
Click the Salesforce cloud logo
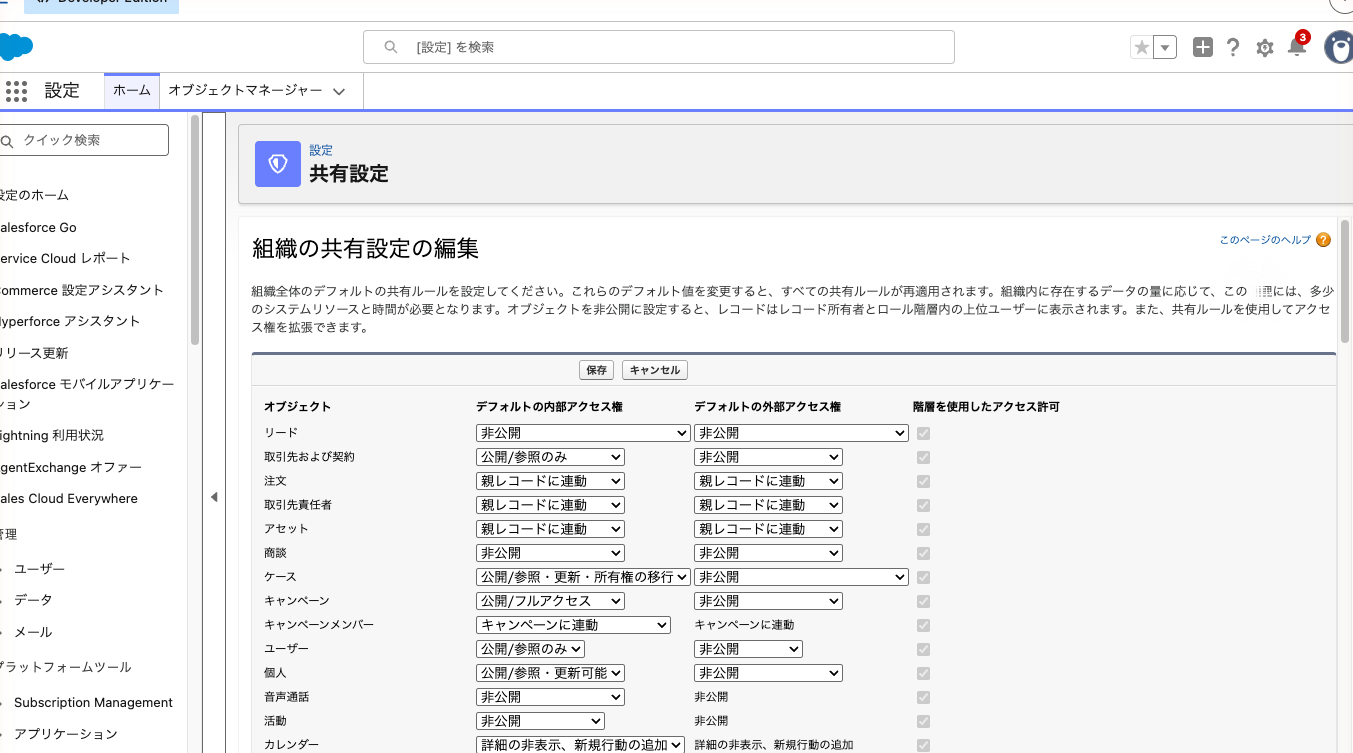pos(16,47)
